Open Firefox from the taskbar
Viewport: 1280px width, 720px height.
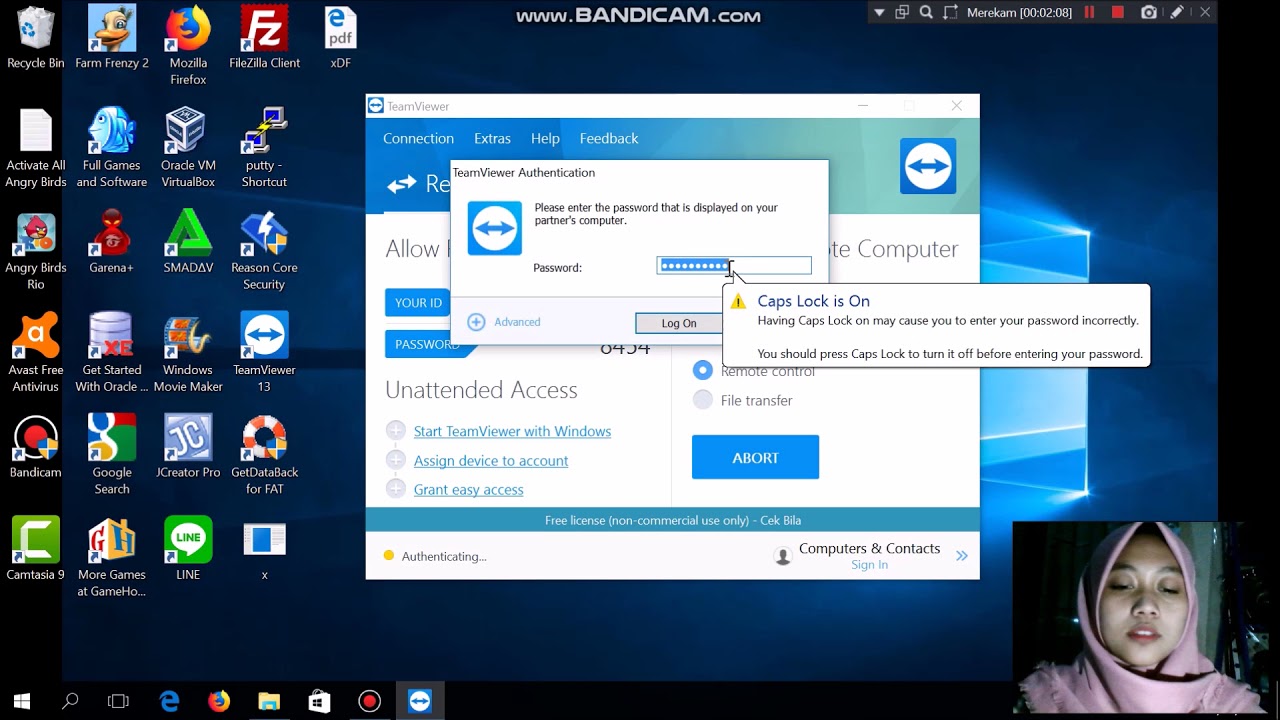pos(219,701)
